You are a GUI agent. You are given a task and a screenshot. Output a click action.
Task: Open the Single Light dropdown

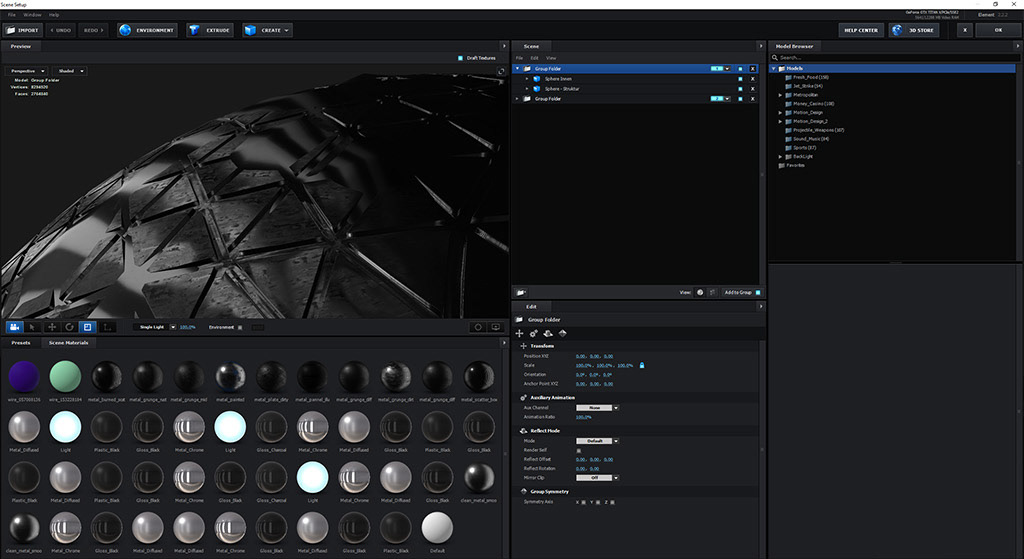pos(155,327)
